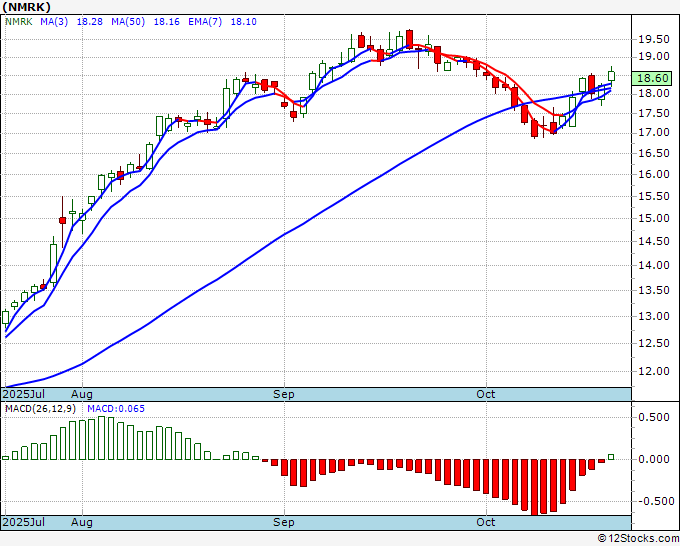Viewport: 680px width, 546px height.
Task: Click Sep on the price chart time axis
Action: (x=284, y=394)
